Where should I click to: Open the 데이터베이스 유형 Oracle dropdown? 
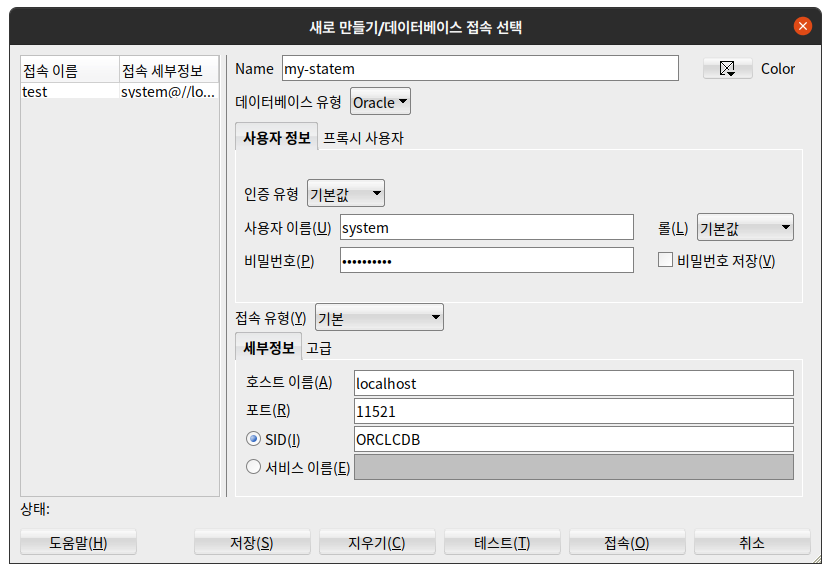coord(380,102)
